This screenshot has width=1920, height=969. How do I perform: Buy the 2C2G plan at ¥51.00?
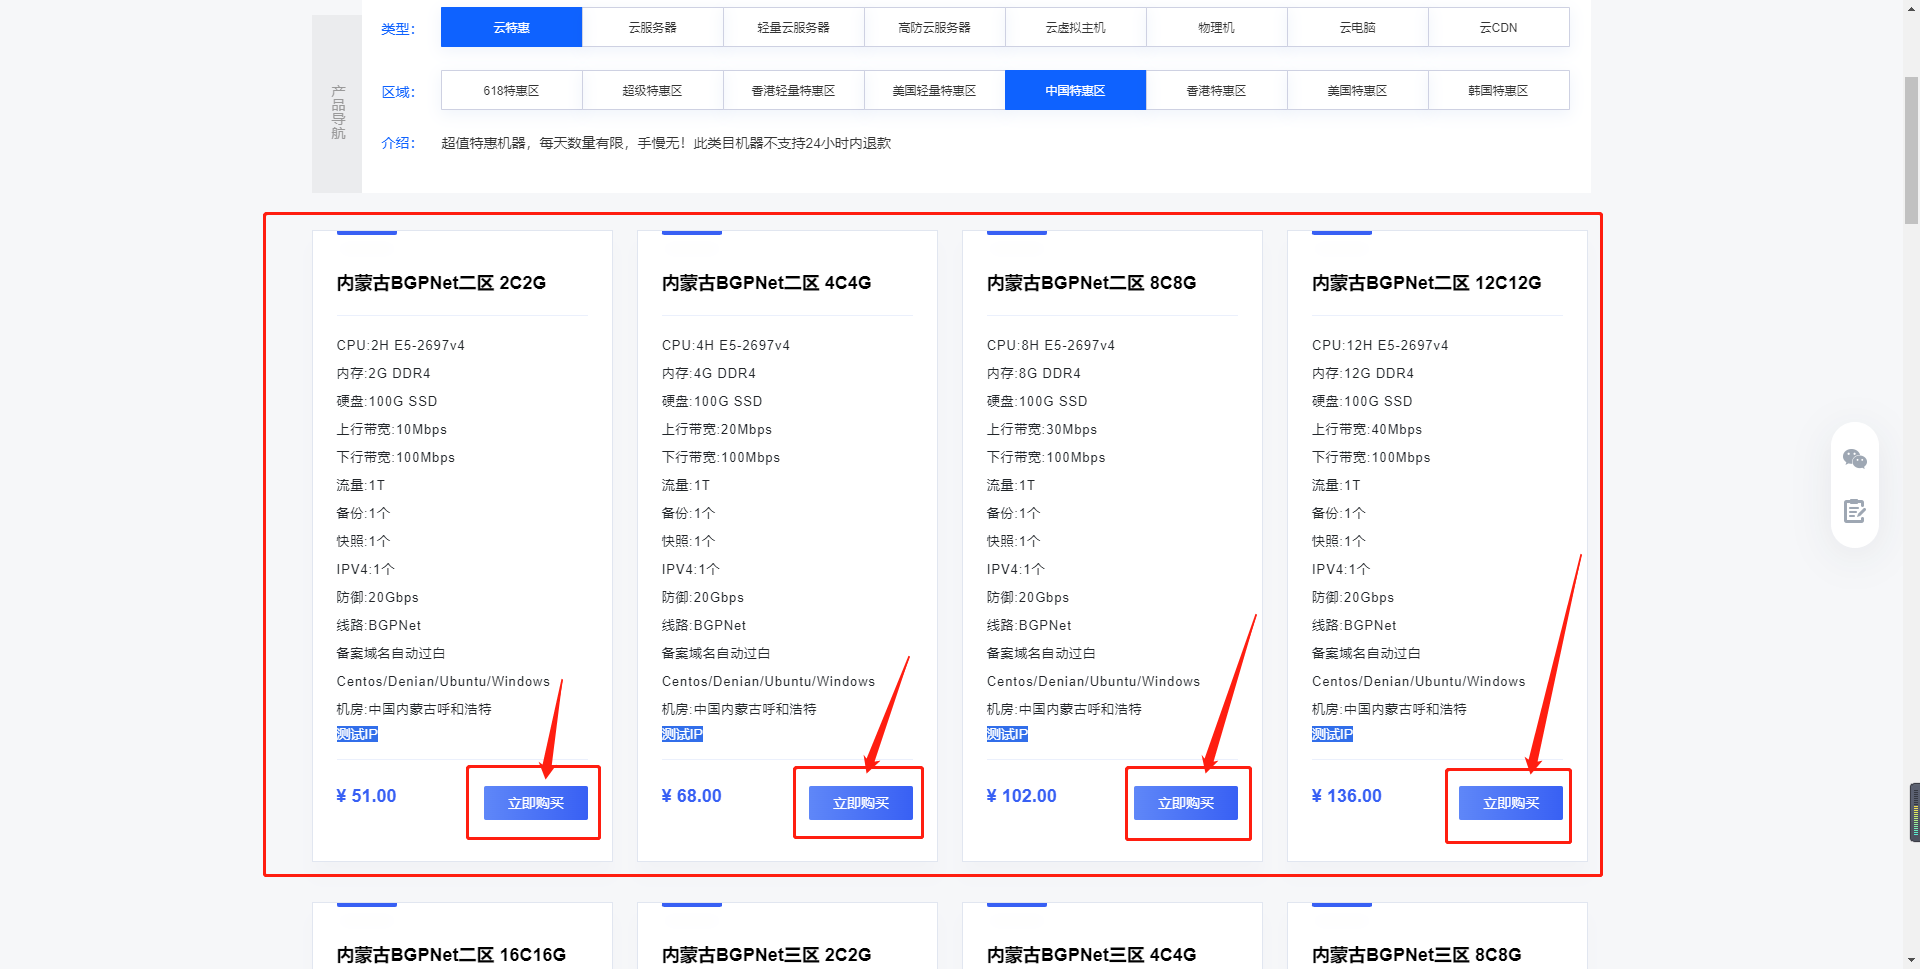click(x=535, y=803)
